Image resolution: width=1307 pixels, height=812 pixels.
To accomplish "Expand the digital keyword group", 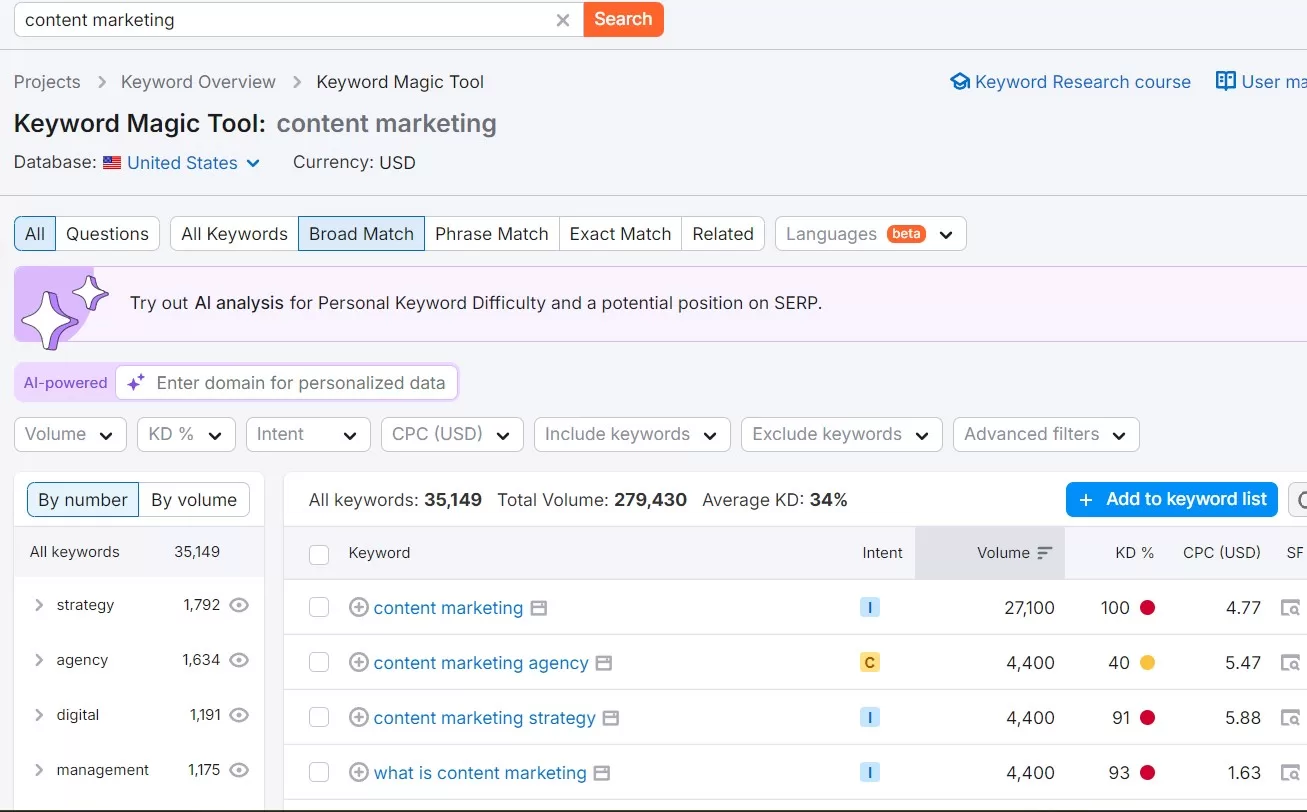I will click(x=39, y=715).
